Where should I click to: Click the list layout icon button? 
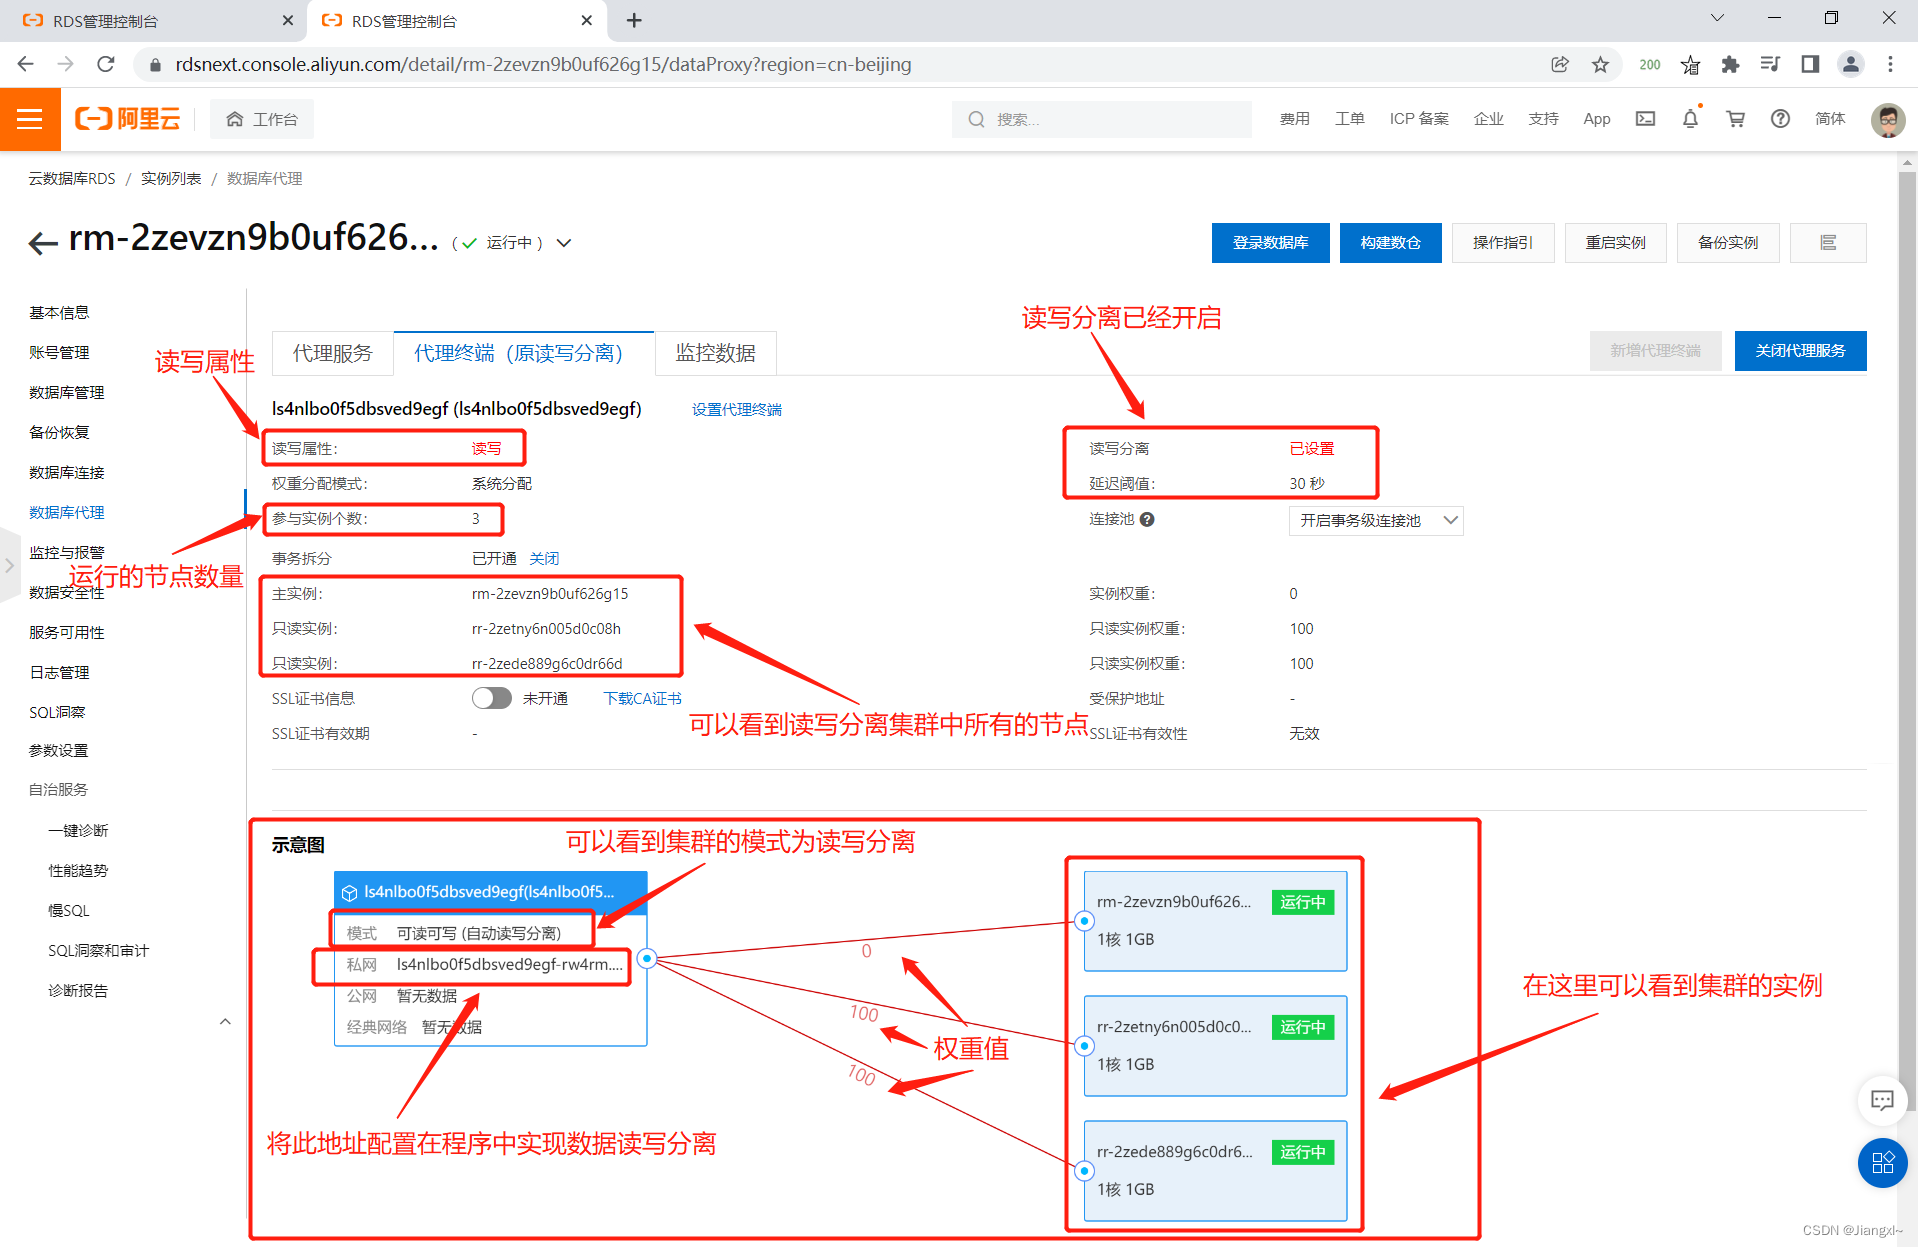click(1828, 243)
